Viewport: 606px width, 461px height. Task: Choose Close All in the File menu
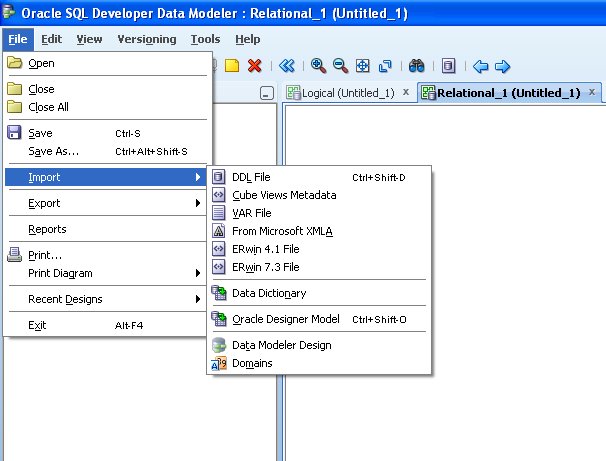[107, 107]
